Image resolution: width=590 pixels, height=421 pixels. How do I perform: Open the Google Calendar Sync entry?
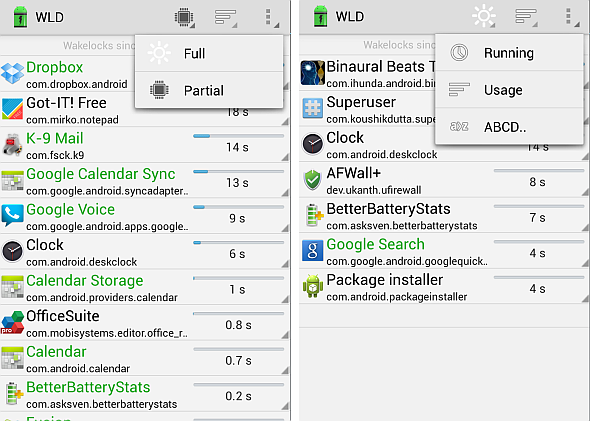(145, 181)
